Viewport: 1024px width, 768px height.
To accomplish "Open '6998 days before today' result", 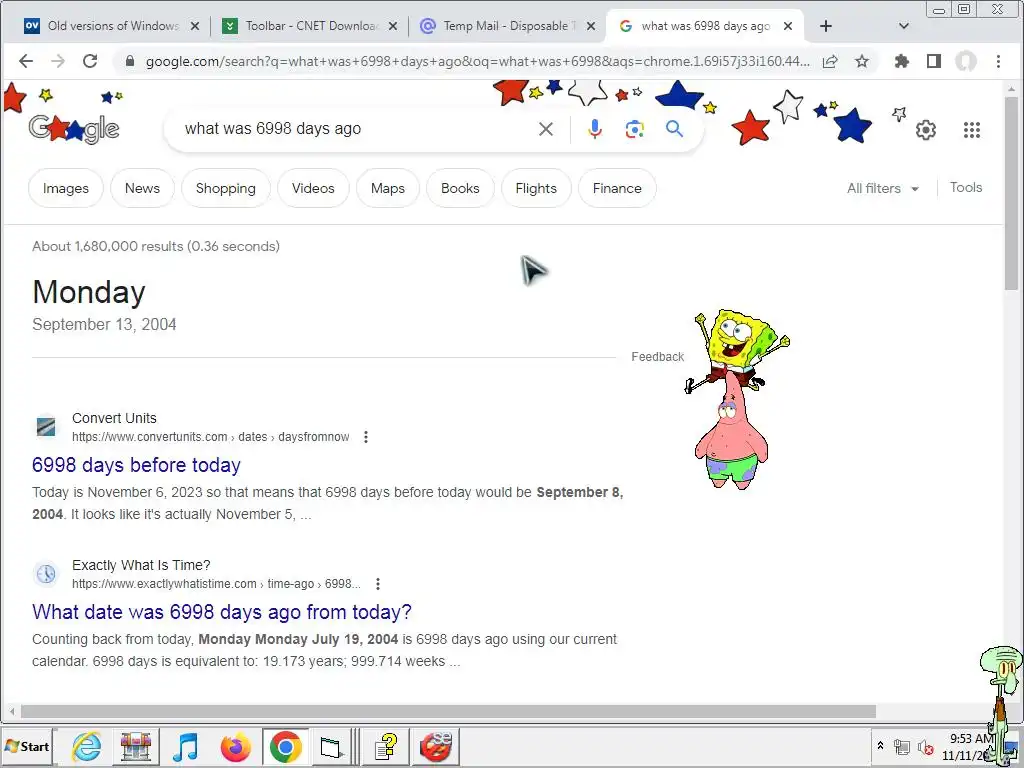I will click(136, 465).
